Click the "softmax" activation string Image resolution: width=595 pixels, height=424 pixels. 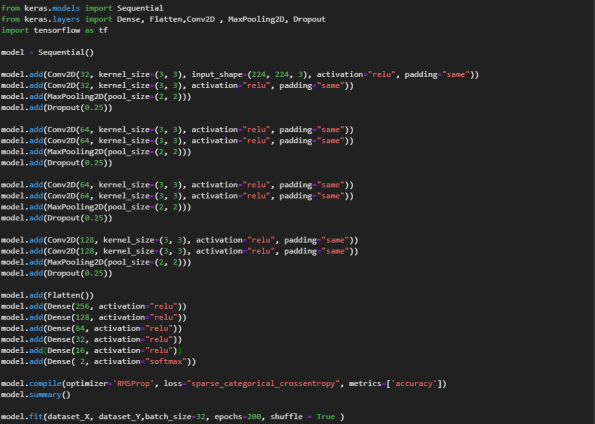point(166,361)
